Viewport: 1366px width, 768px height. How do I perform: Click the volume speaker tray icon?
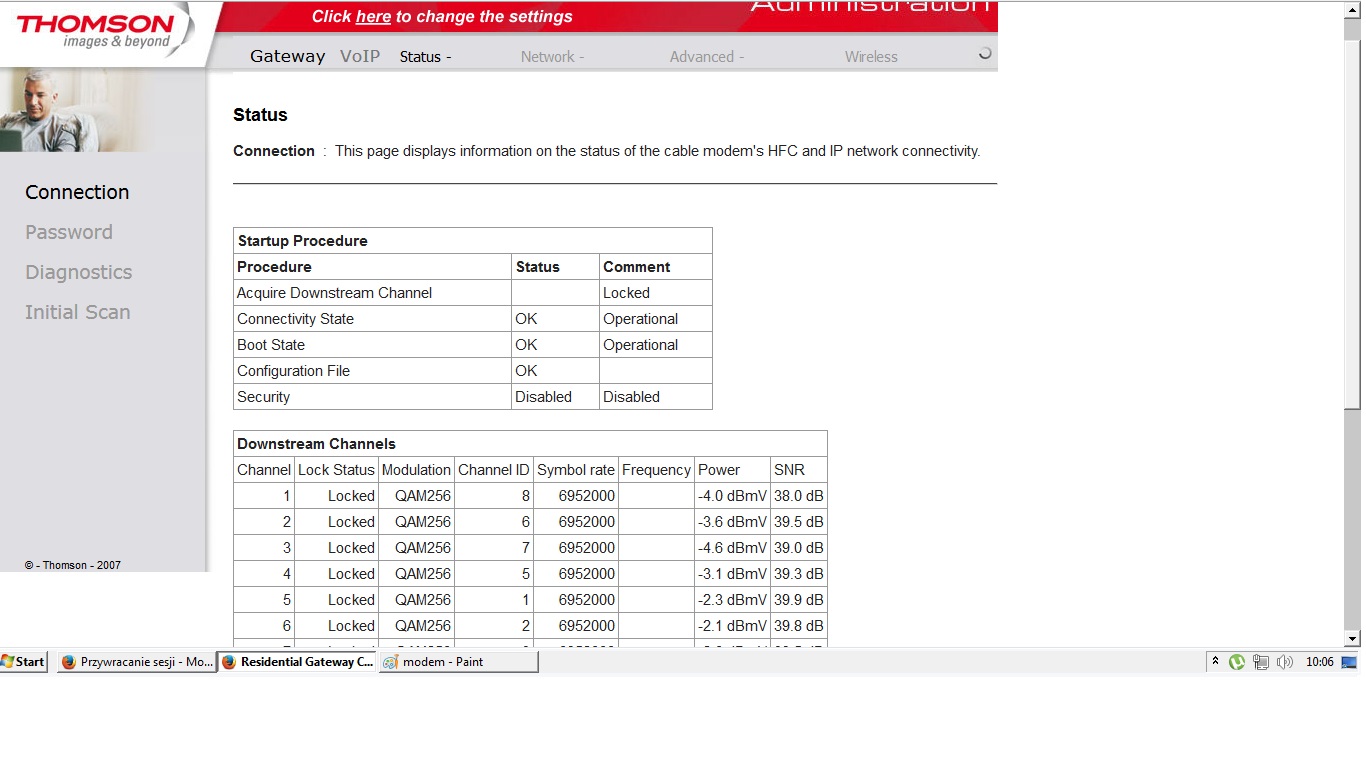[1285, 662]
